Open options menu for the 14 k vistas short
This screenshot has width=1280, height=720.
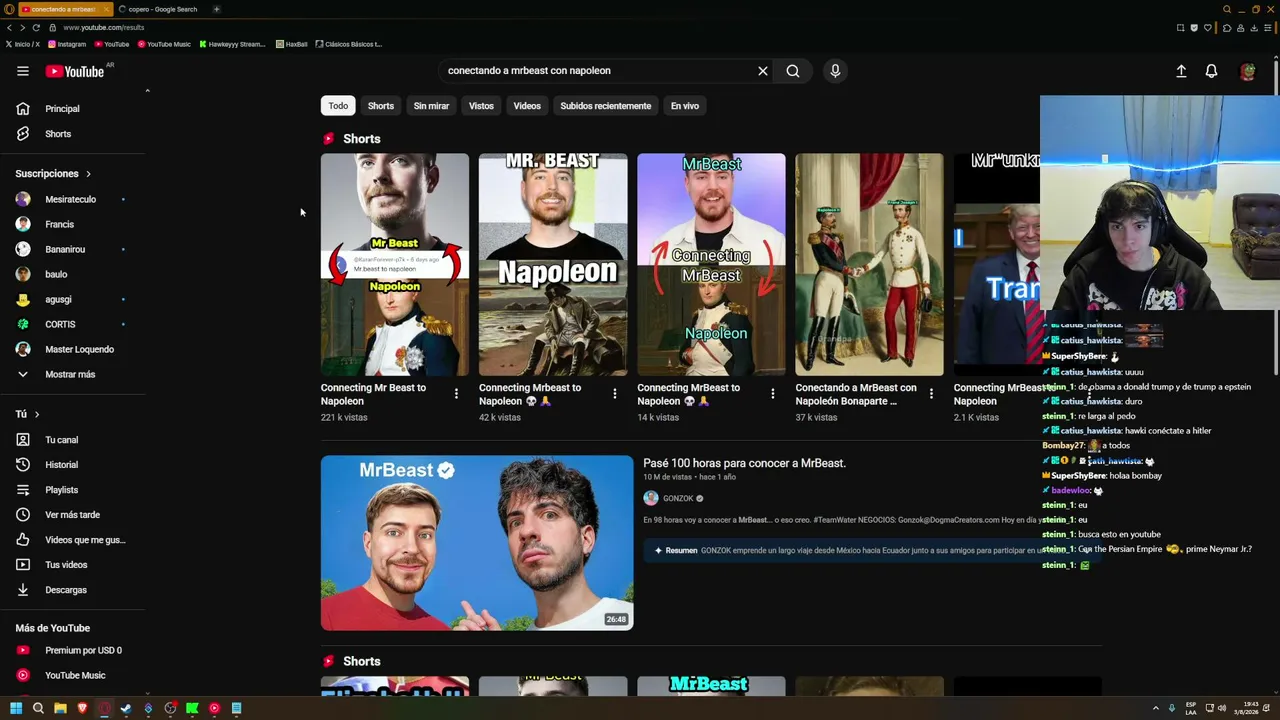pyautogui.click(x=772, y=394)
